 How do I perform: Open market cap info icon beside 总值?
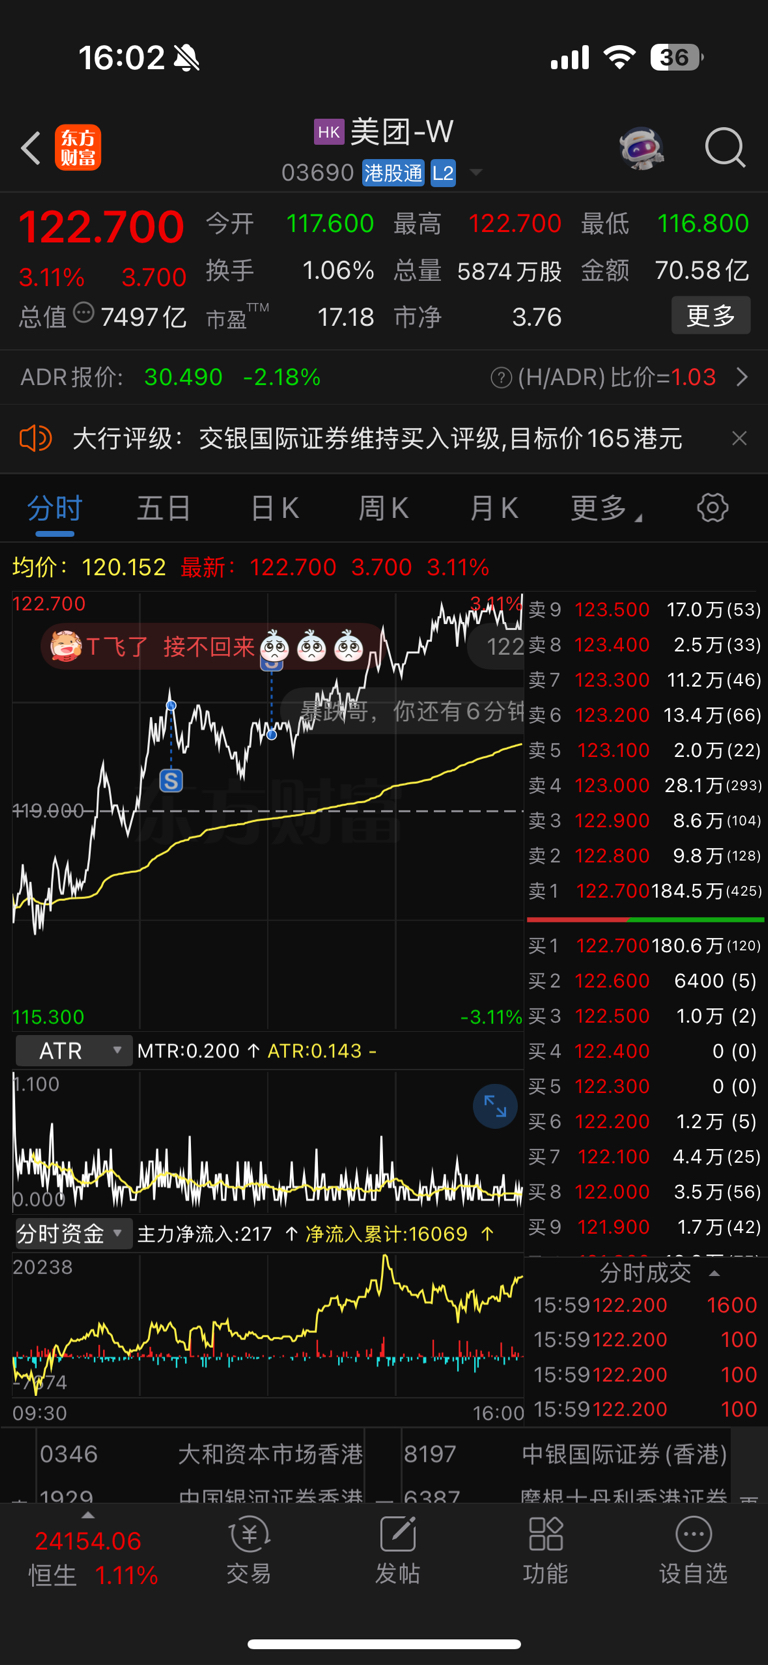pos(84,314)
